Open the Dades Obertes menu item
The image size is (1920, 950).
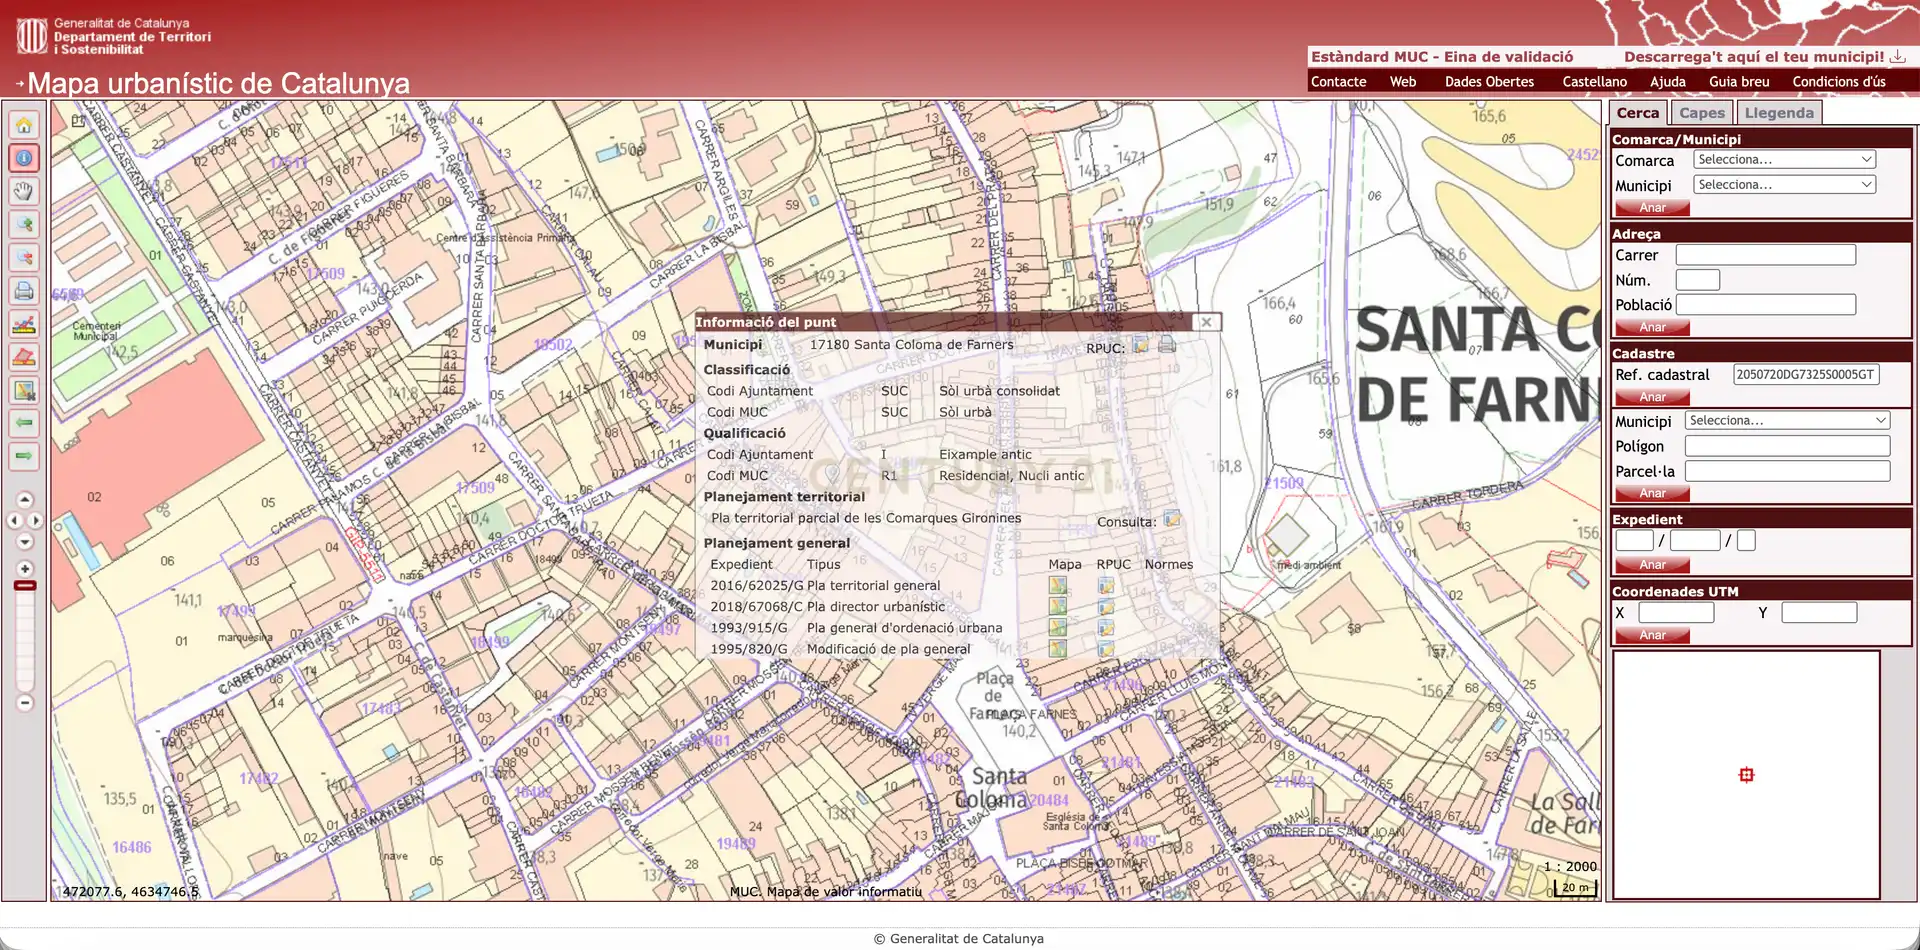coord(1489,82)
